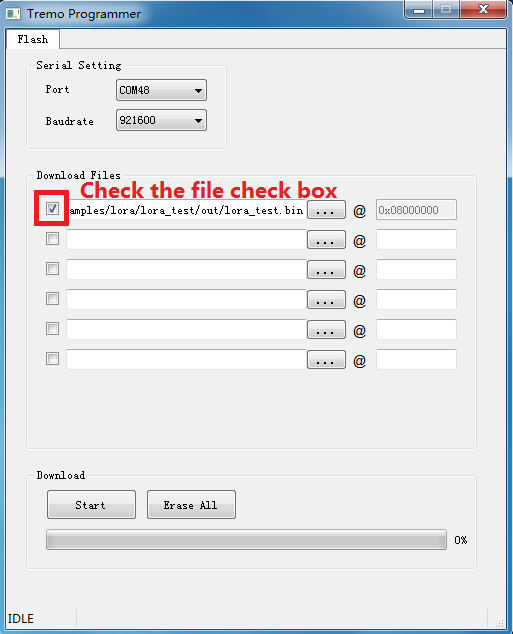Open the Port COM48 dropdown

click(161, 90)
